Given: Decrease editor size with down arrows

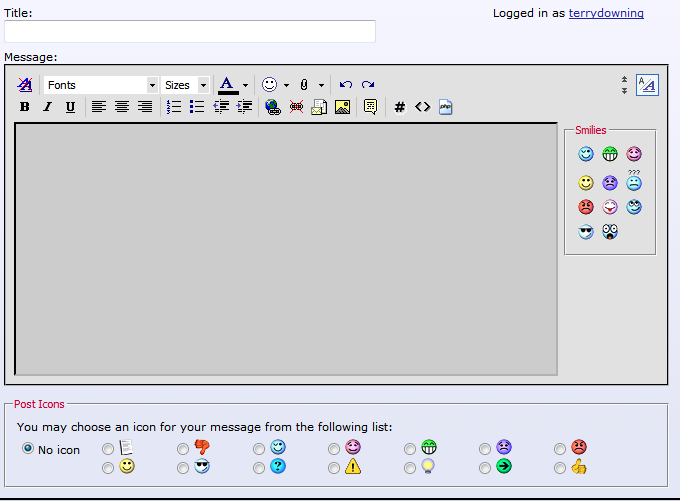Looking at the screenshot, I should tap(624, 91).
